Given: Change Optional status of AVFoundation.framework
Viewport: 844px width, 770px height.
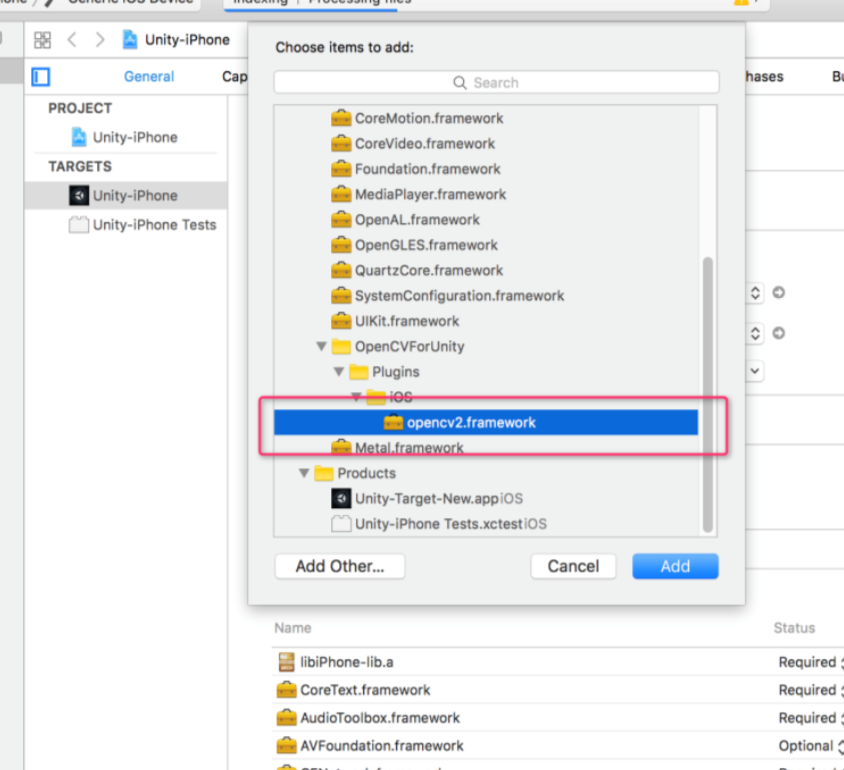Looking at the screenshot, I should 811,746.
